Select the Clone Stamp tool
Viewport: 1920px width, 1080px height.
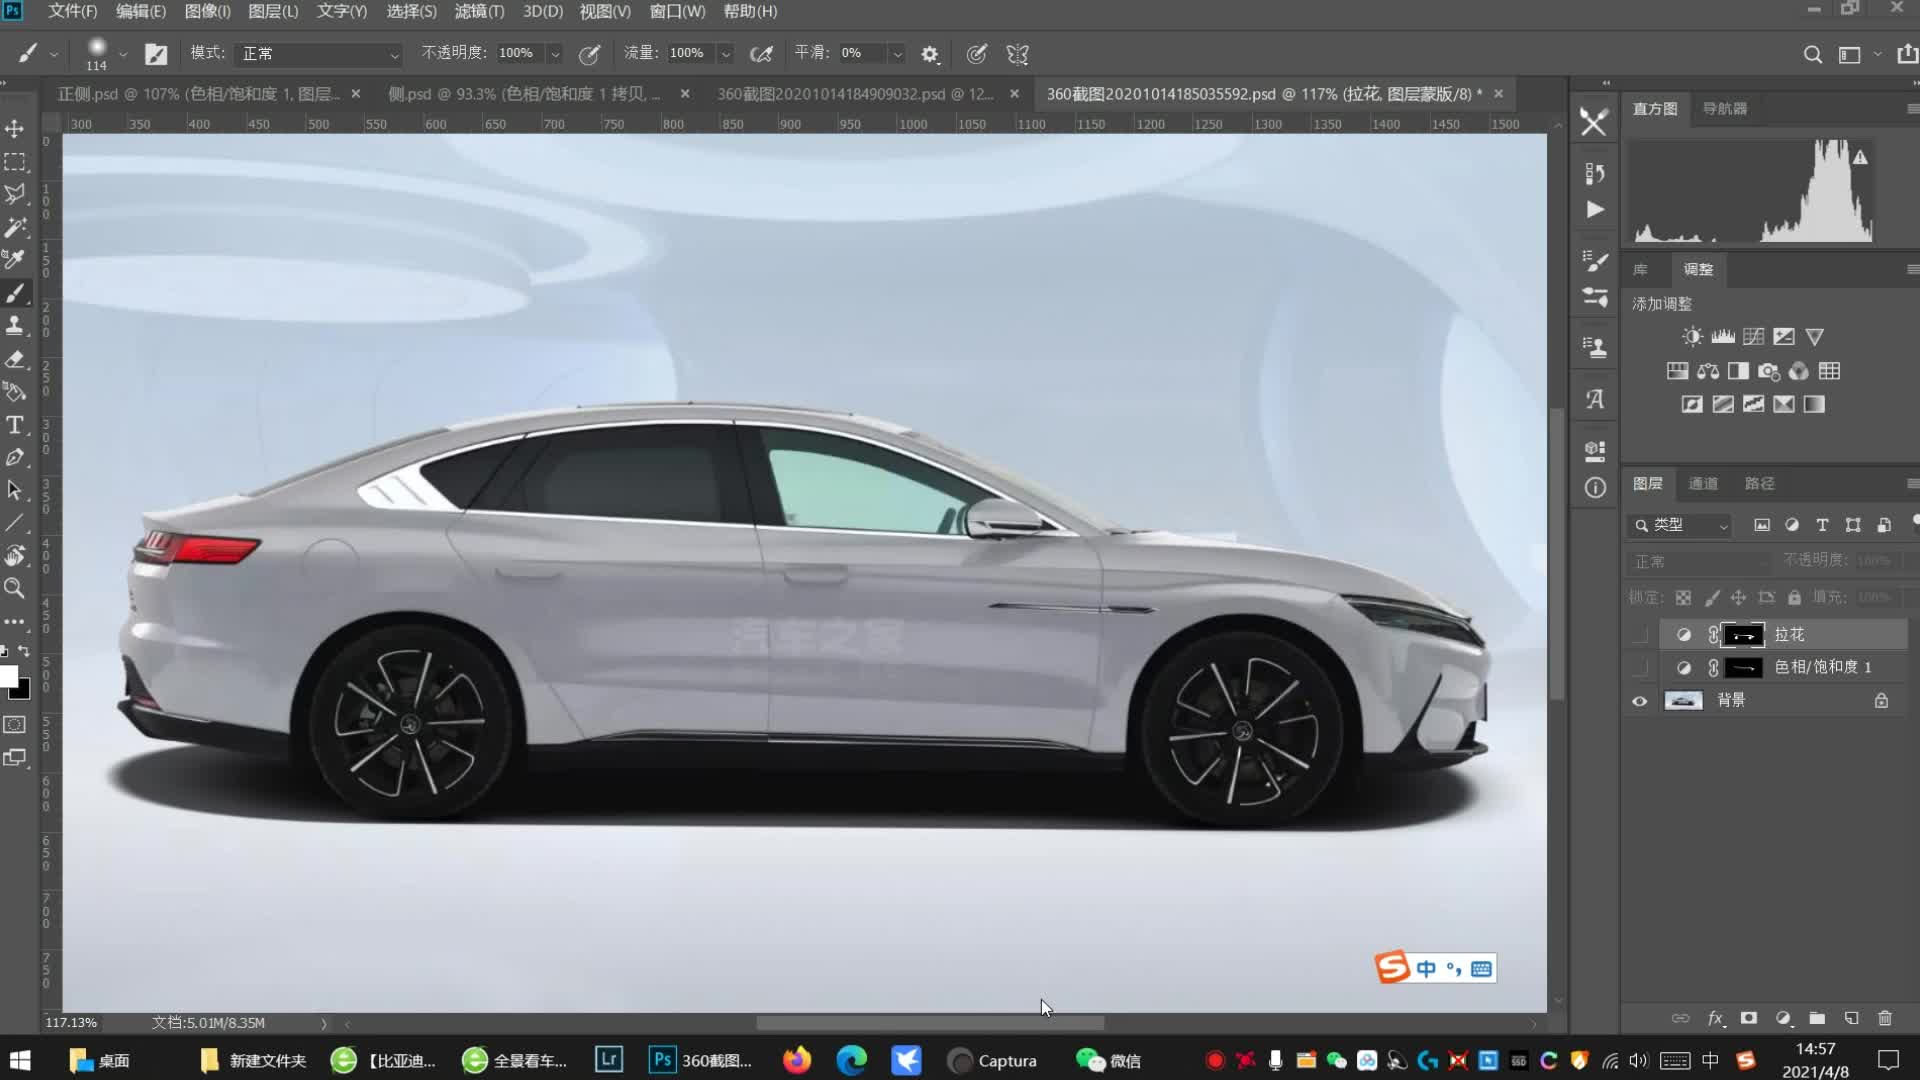pos(15,326)
